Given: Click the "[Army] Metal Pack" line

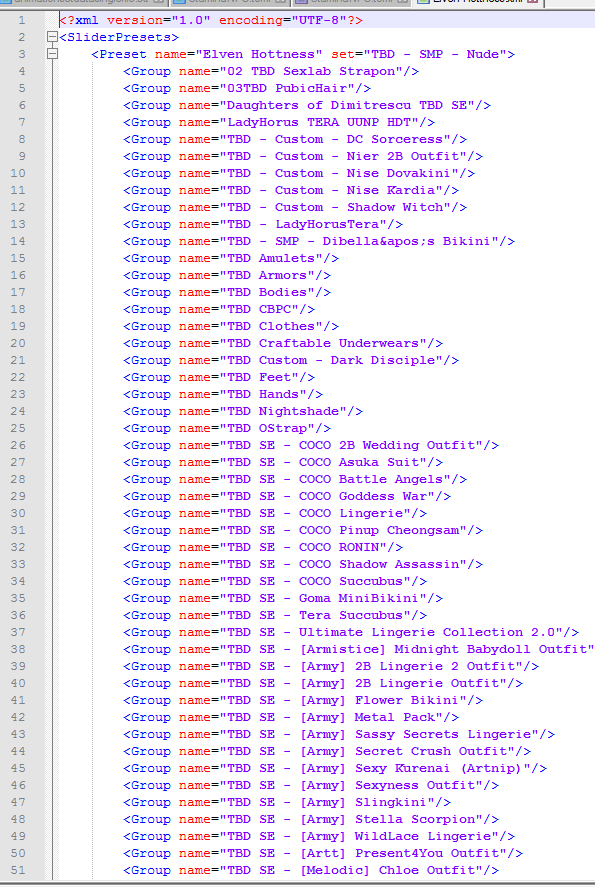Looking at the screenshot, I should (x=291, y=716).
